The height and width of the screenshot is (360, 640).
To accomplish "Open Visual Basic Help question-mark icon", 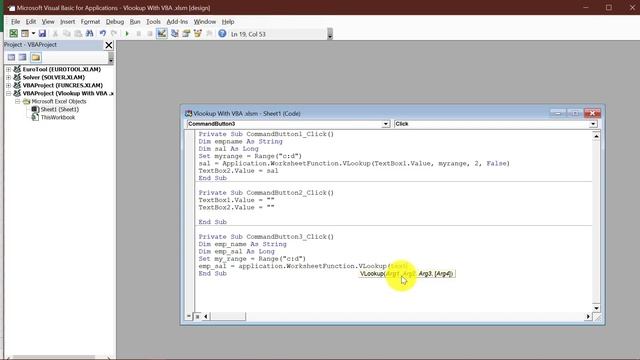I will [x=222, y=34].
